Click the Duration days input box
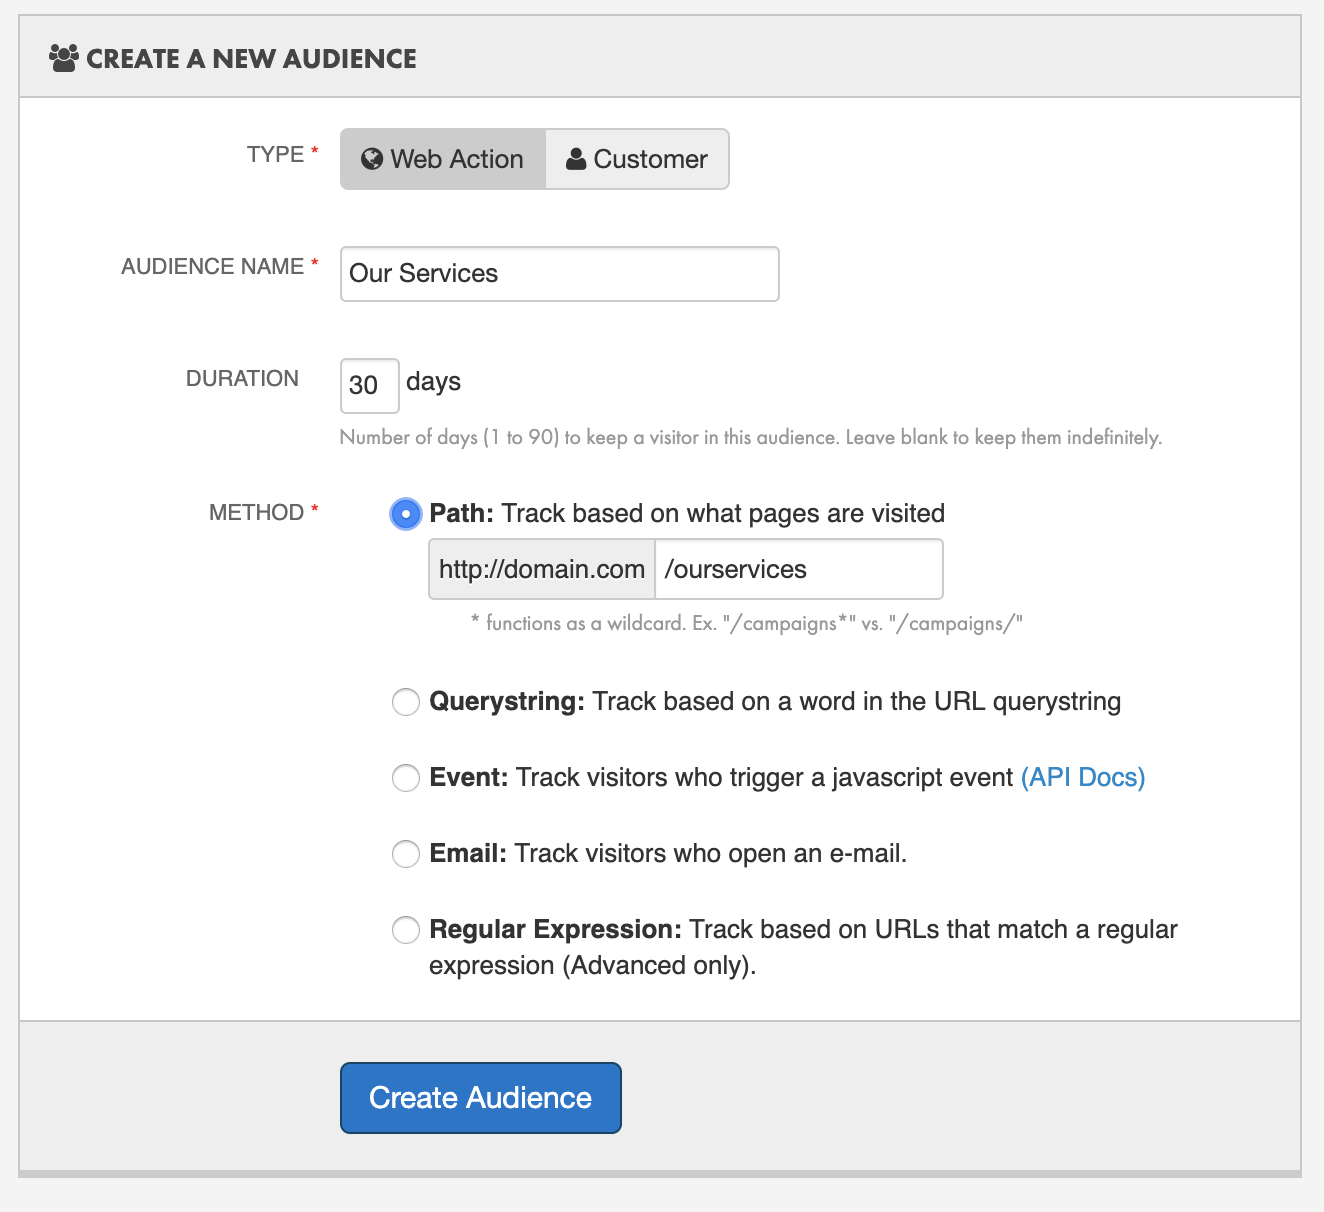This screenshot has height=1212, width=1324. click(370, 386)
